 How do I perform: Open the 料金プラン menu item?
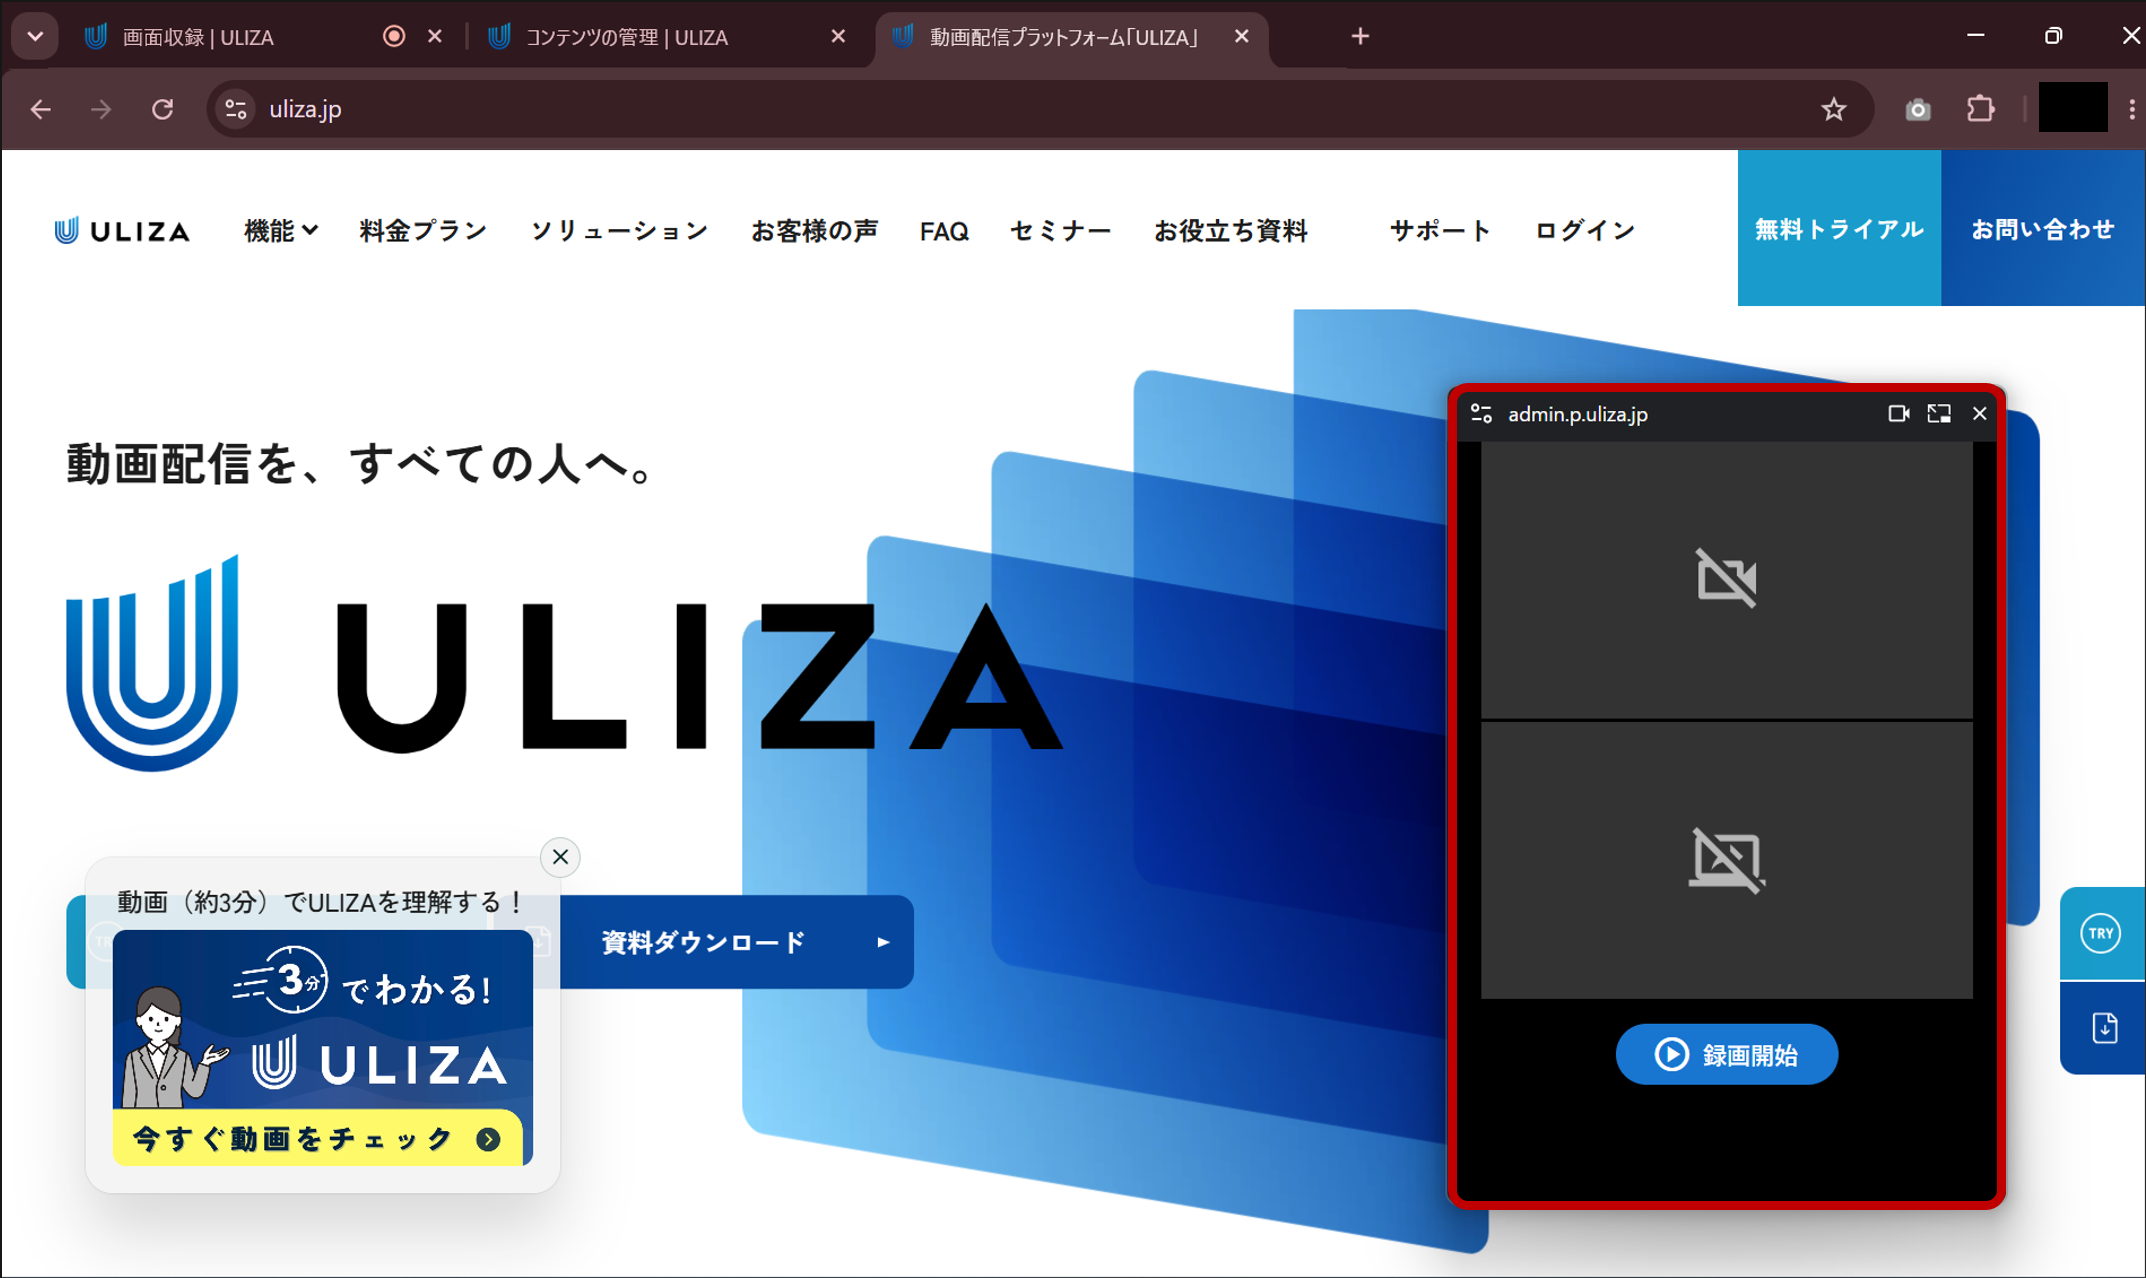pos(424,231)
